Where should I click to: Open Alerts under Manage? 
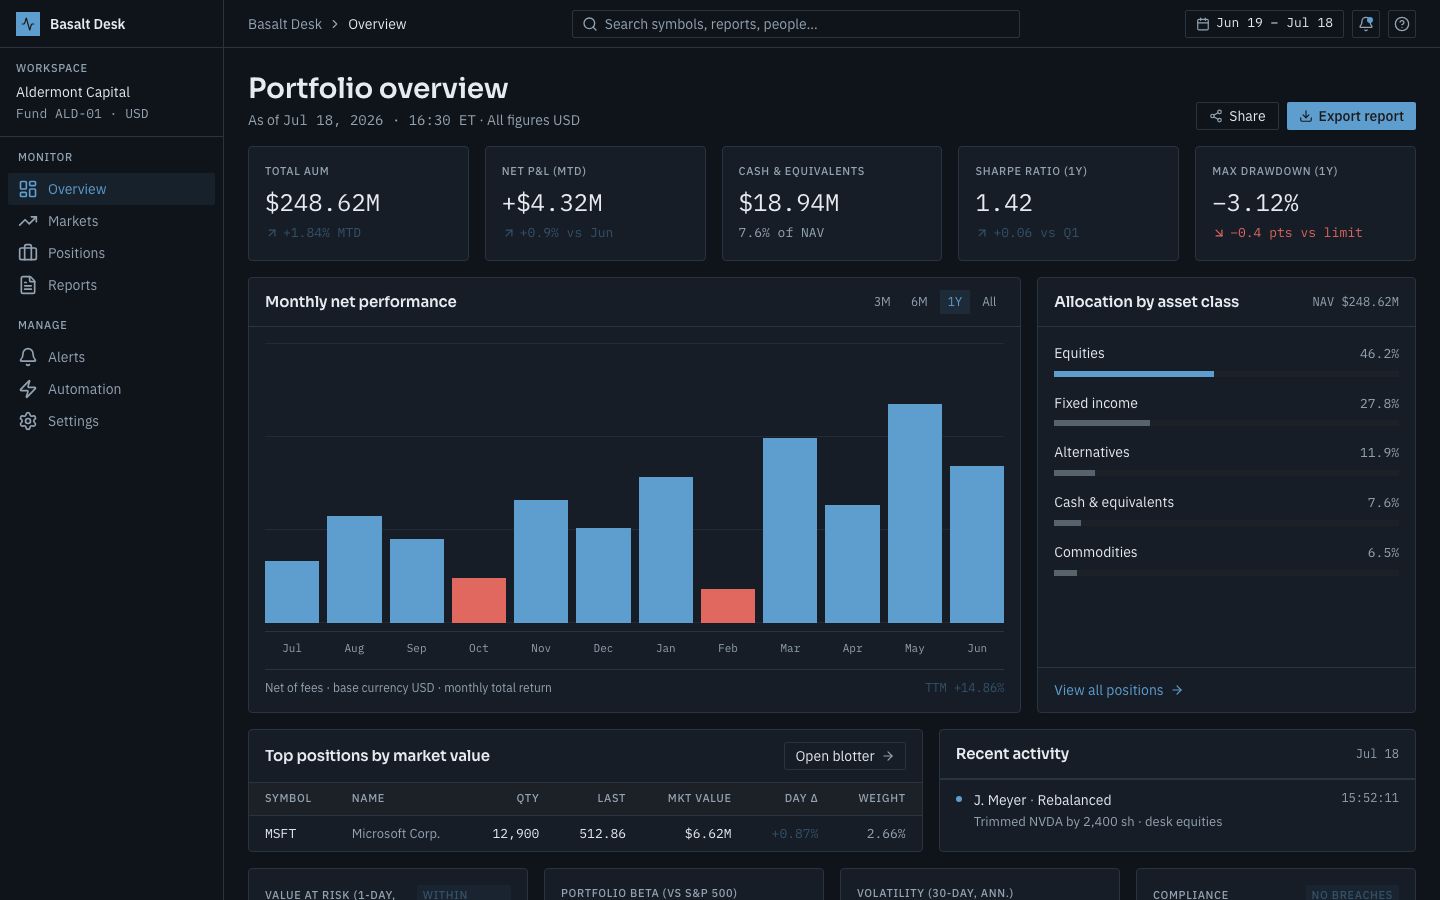(112, 357)
